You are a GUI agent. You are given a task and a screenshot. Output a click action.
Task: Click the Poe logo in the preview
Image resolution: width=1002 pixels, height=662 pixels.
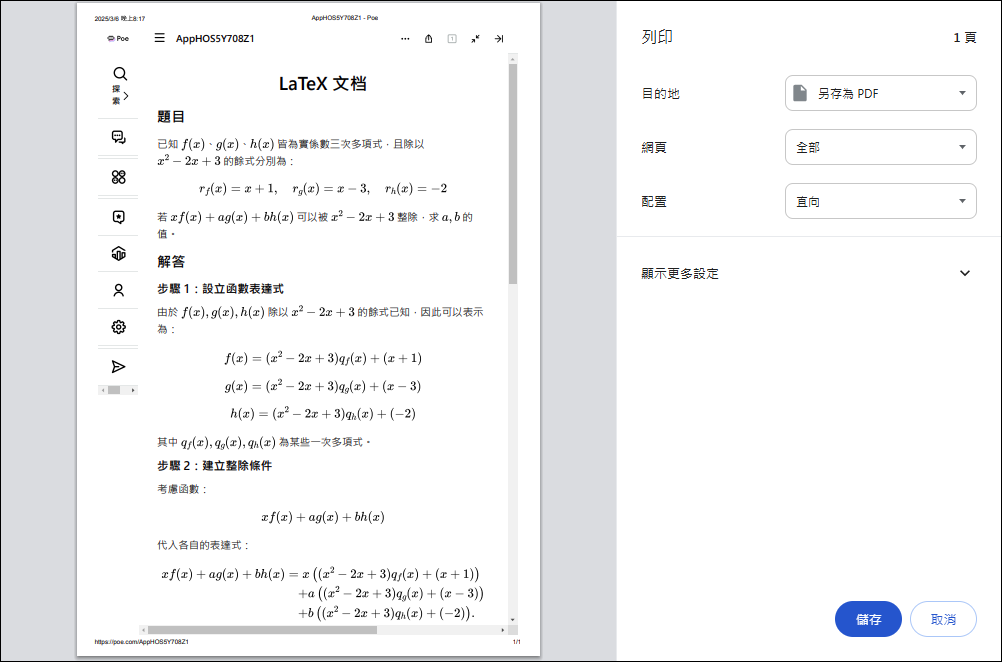coord(118,39)
